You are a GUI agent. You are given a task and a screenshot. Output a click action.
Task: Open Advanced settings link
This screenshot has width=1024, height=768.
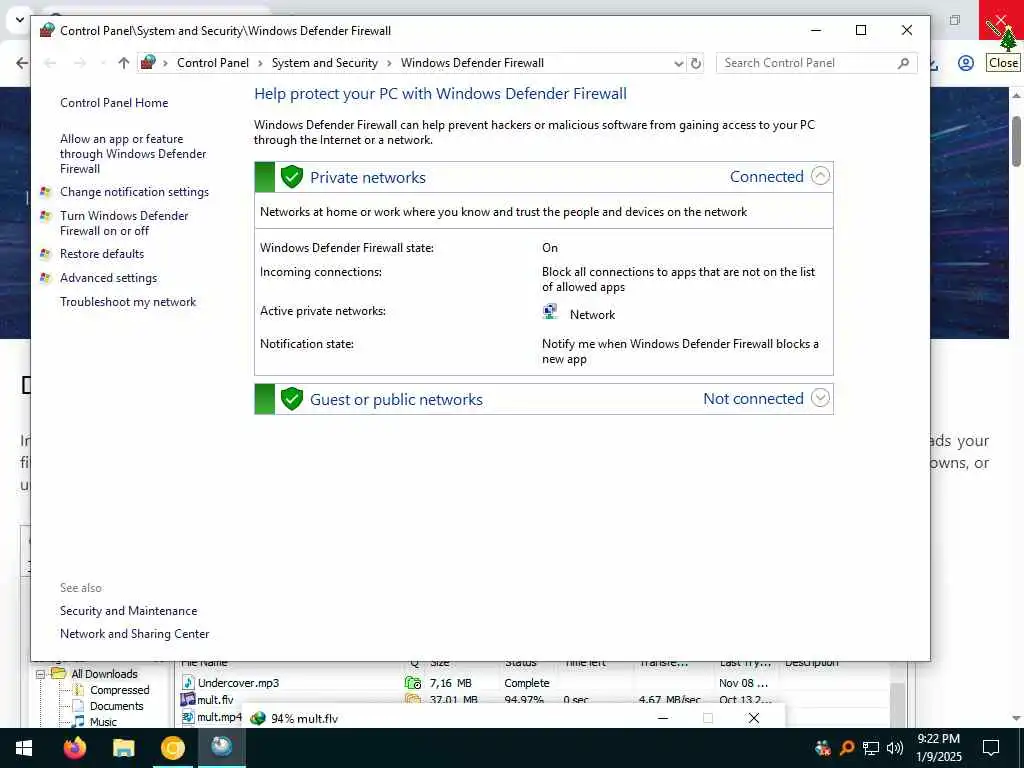(108, 278)
